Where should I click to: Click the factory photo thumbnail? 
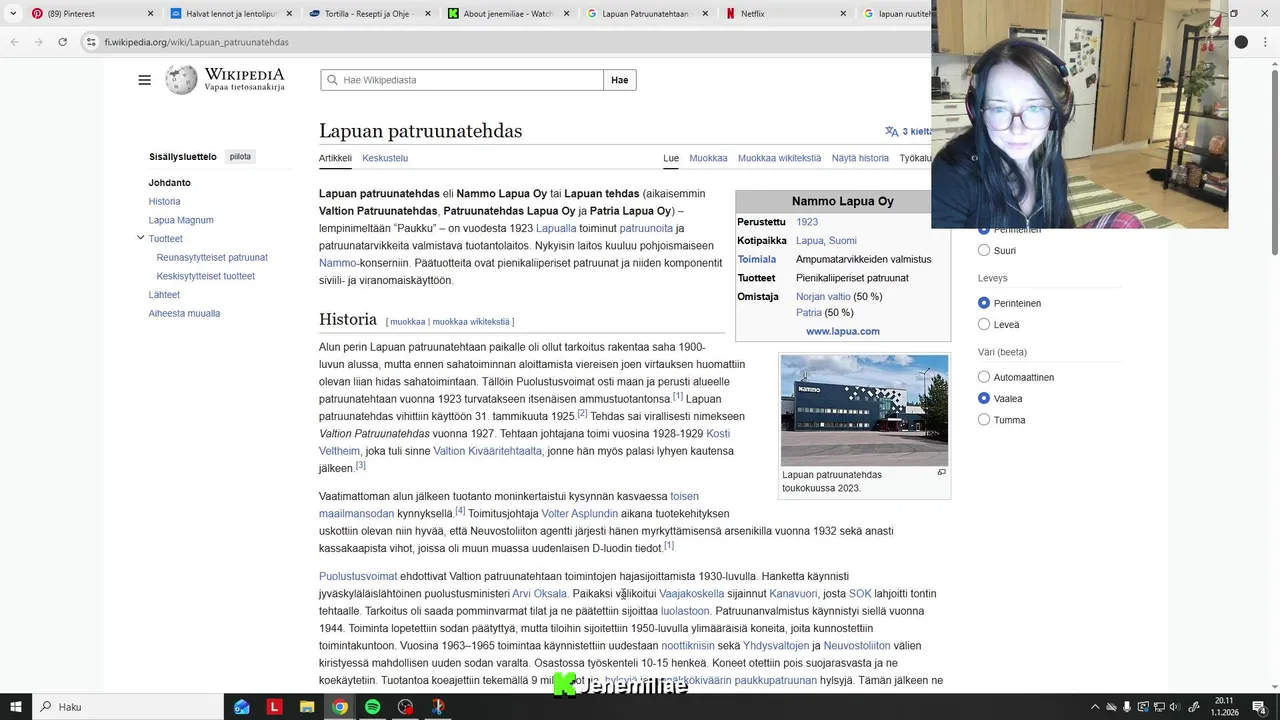pos(864,410)
